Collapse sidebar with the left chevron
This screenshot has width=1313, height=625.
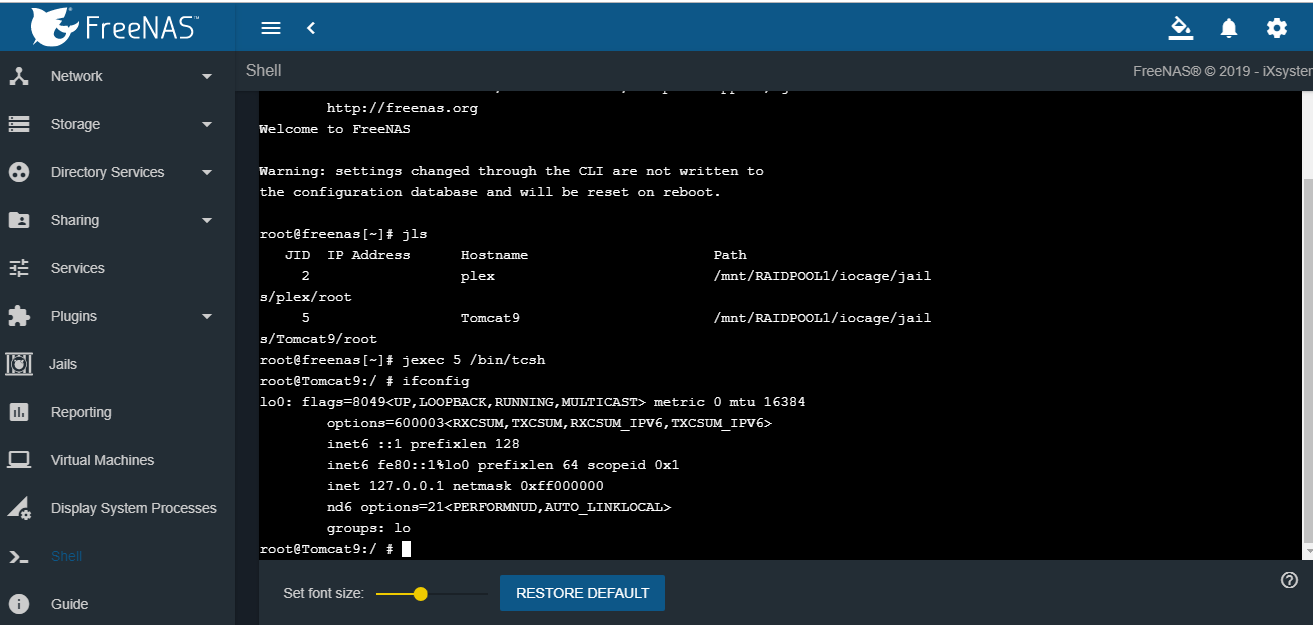coord(311,28)
